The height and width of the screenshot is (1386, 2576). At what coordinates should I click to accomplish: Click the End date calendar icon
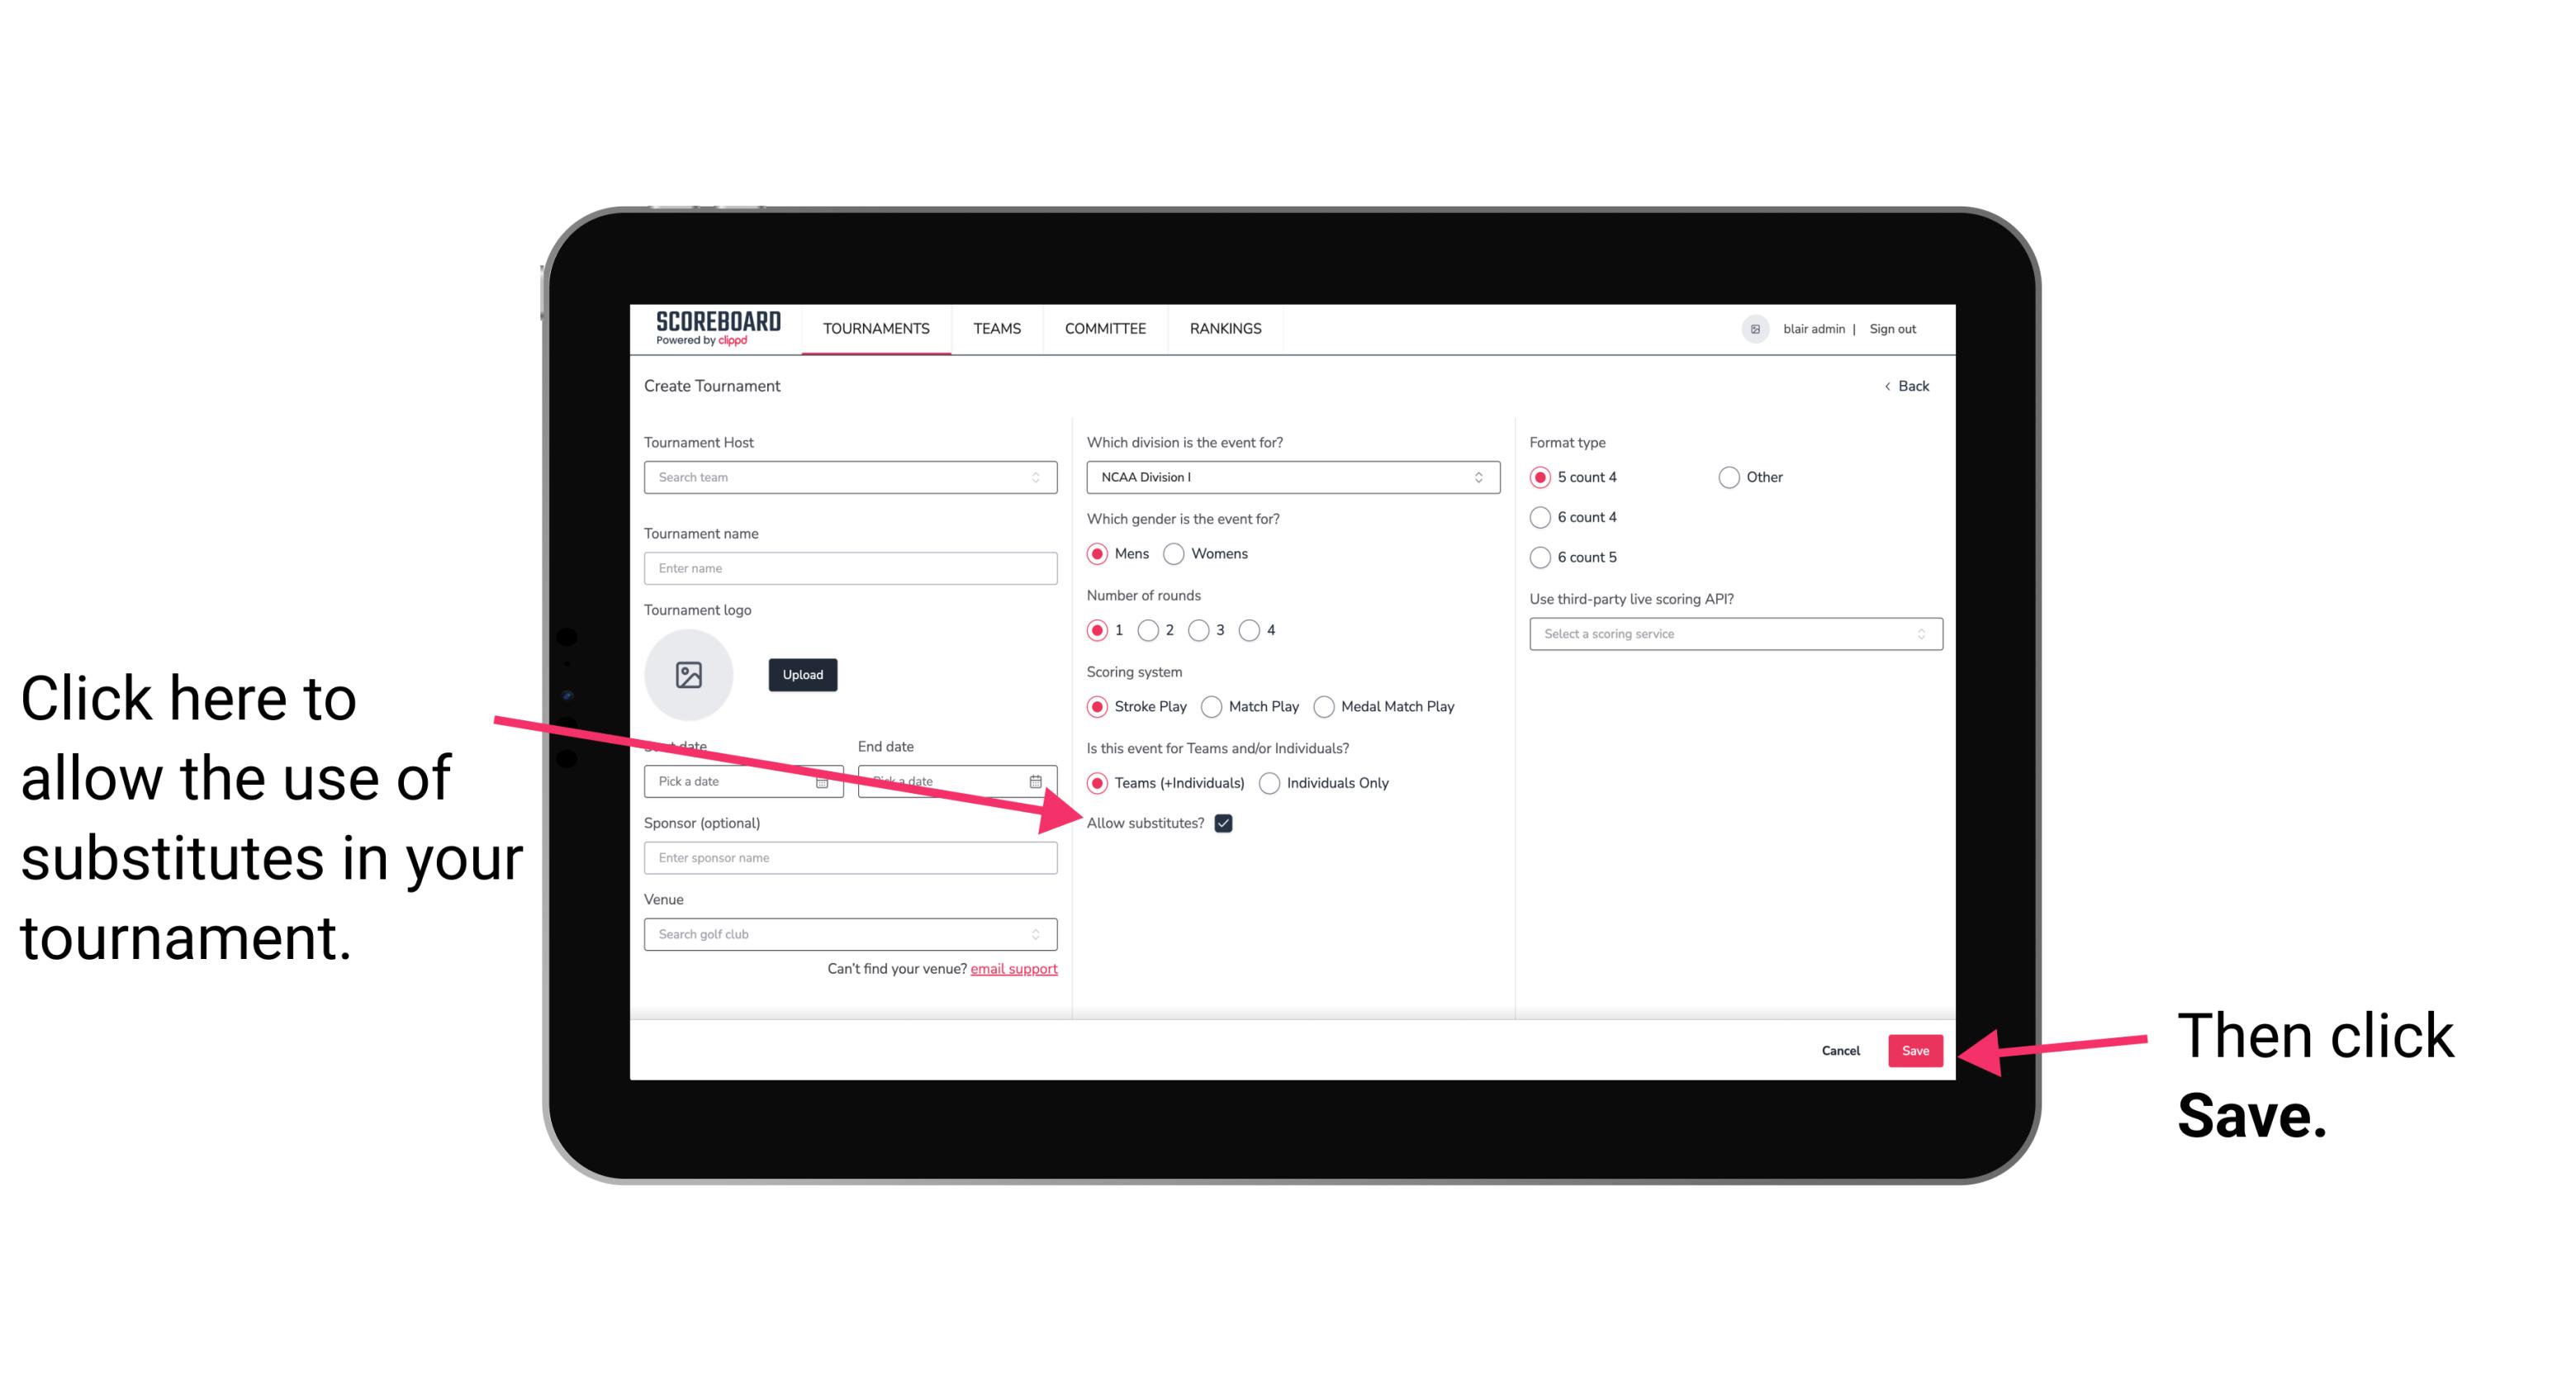1041,780
